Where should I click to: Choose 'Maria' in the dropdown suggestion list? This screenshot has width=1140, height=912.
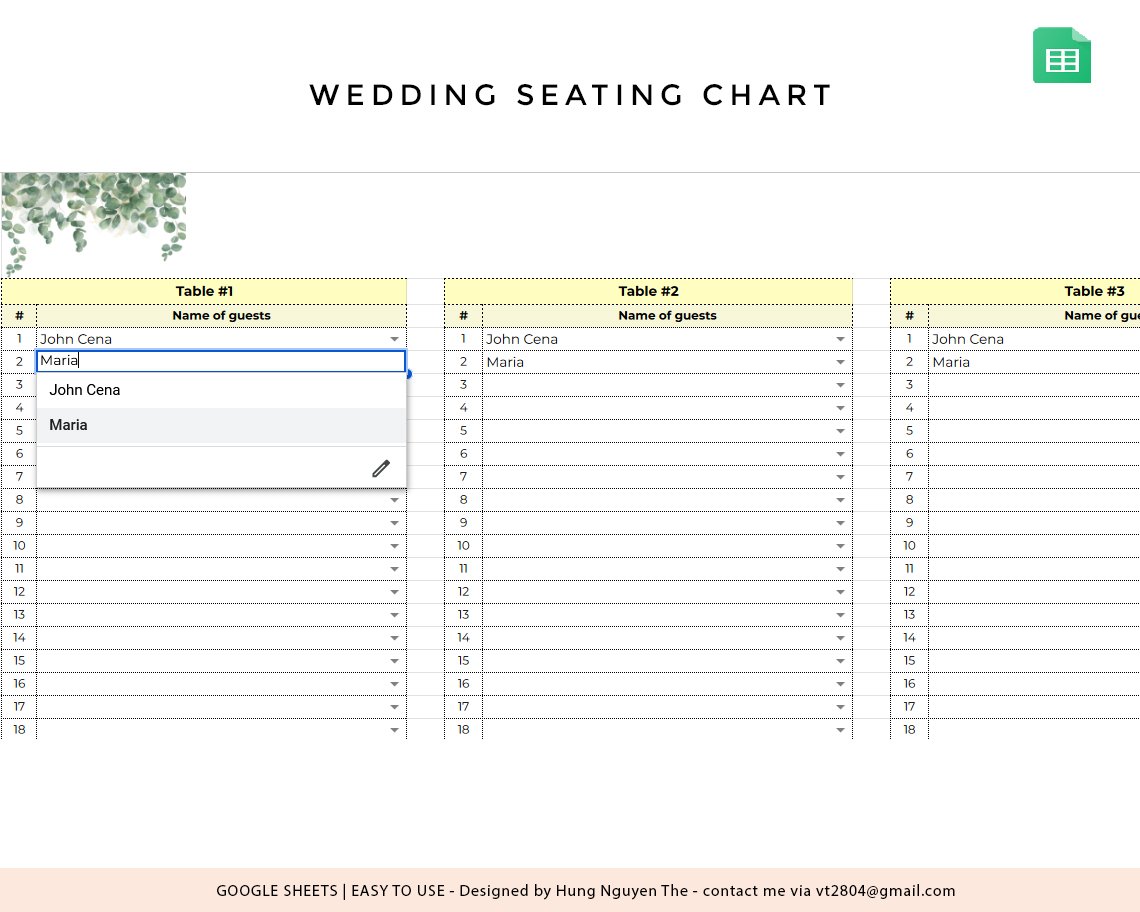[x=221, y=425]
